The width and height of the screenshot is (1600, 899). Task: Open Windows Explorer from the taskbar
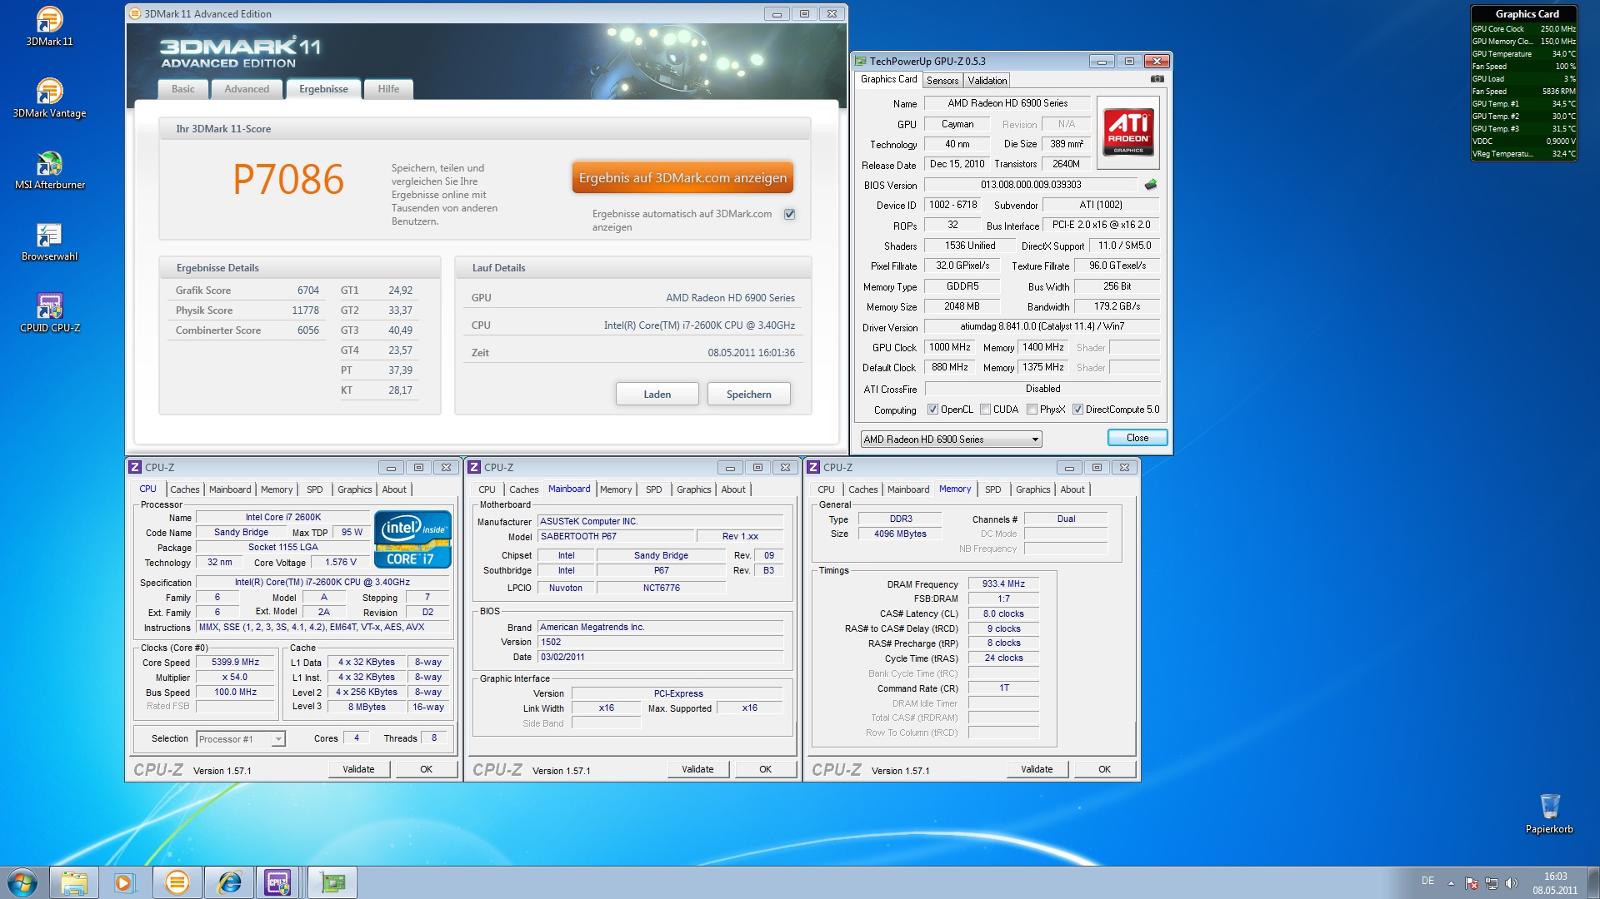click(x=74, y=883)
